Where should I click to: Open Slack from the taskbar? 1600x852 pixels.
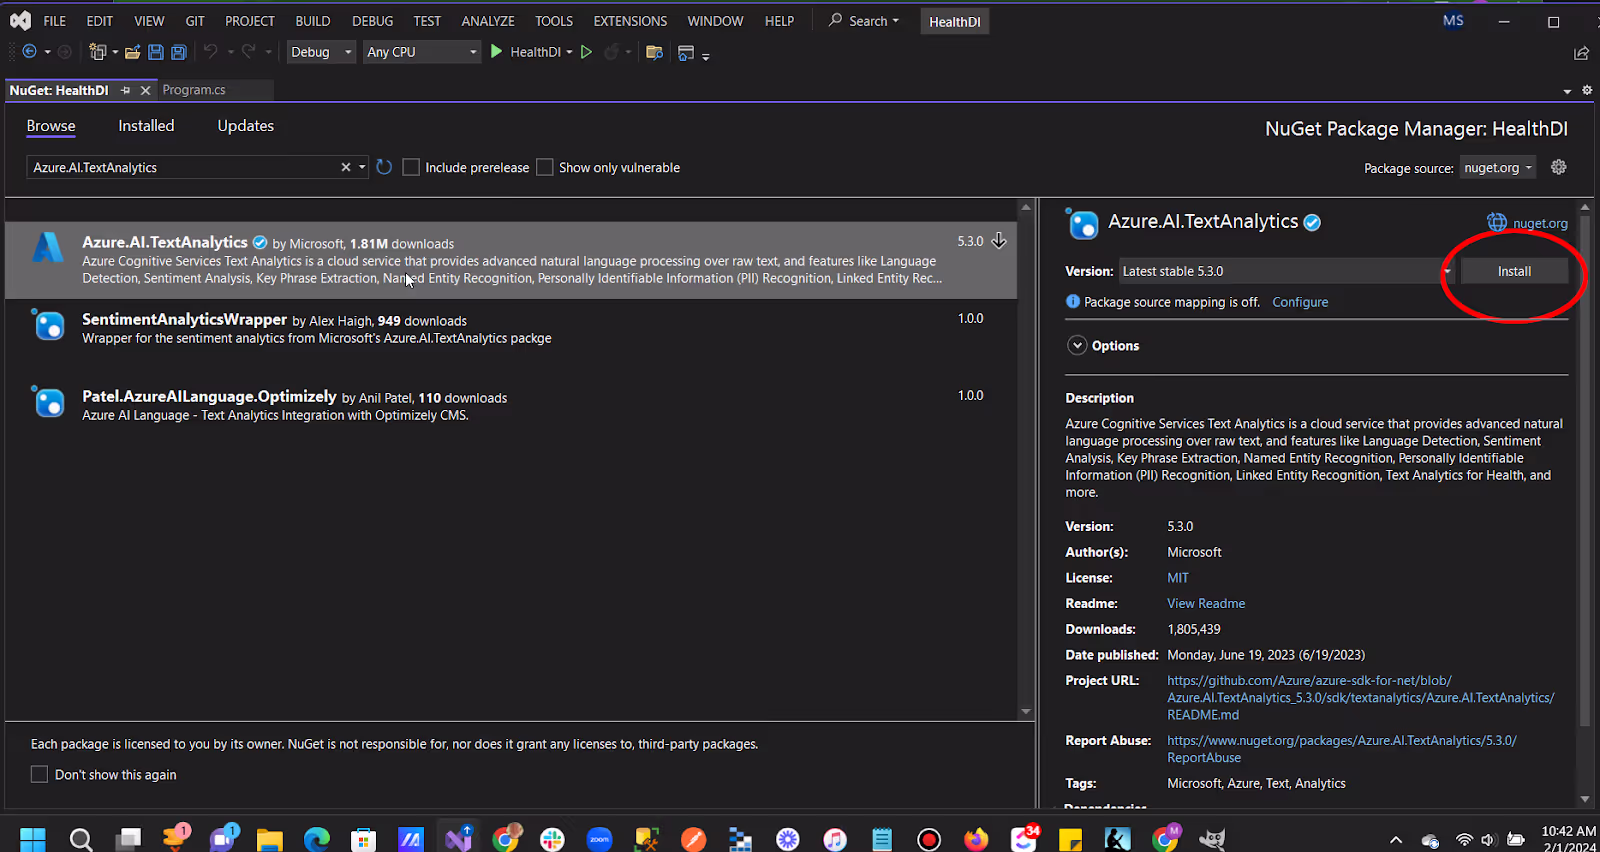click(552, 839)
